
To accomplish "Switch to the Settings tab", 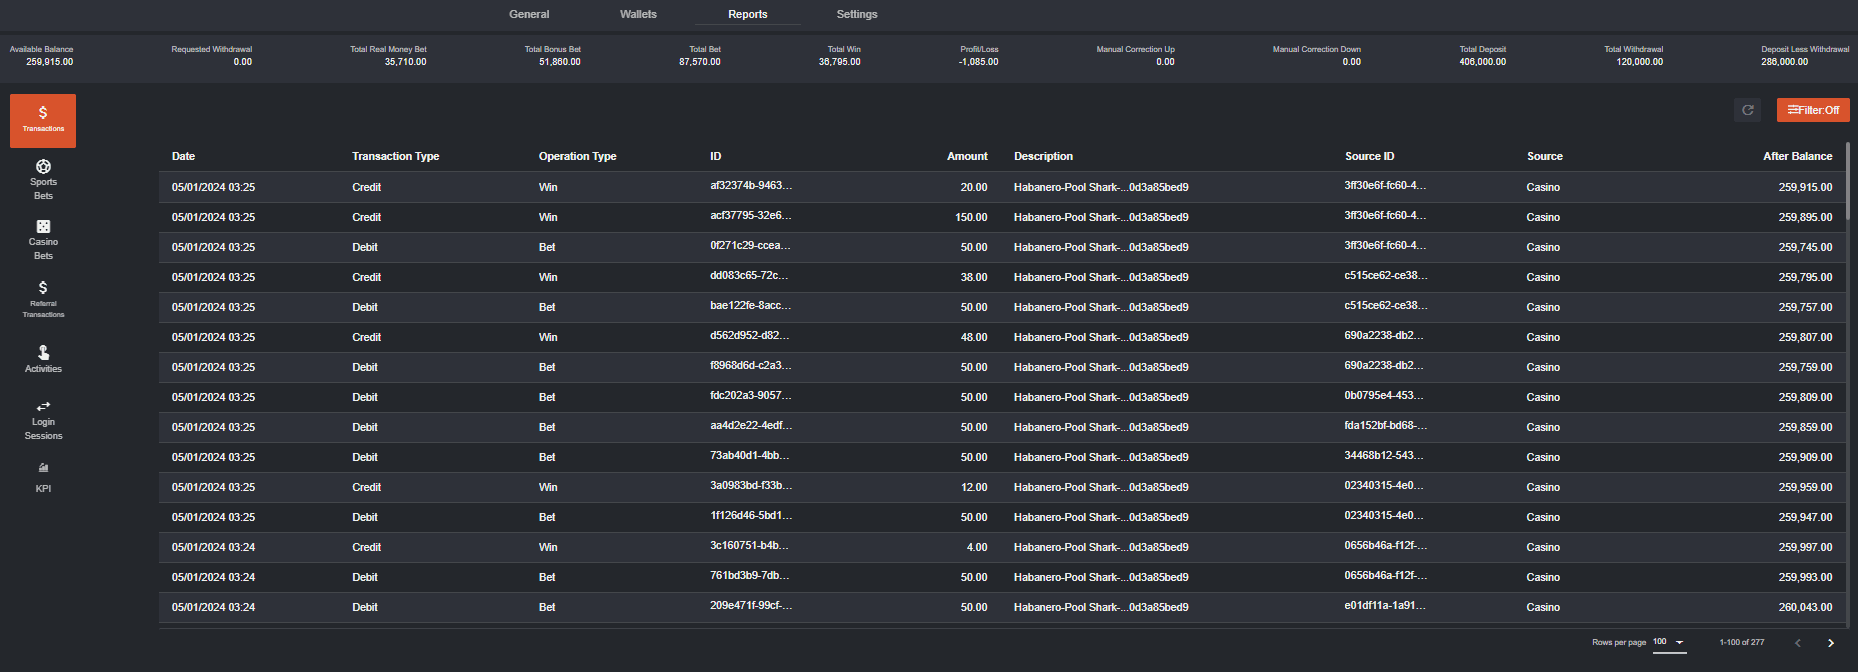I will pyautogui.click(x=857, y=14).
